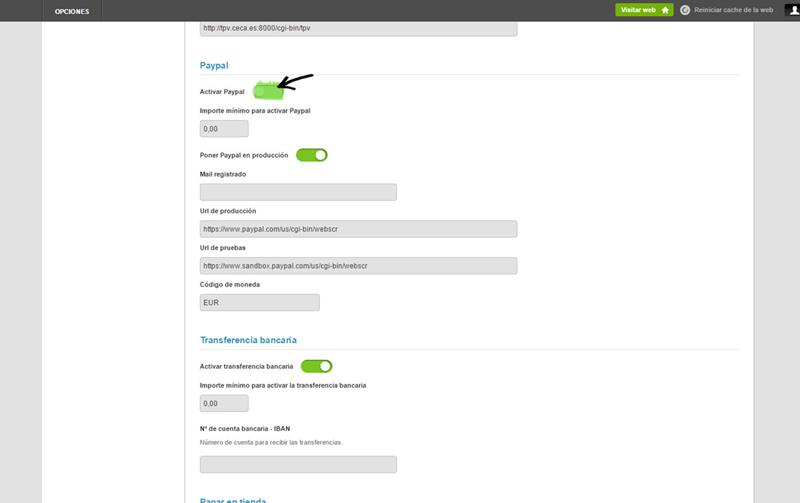
Task: Open the OPCIONES menu
Action: 71,11
